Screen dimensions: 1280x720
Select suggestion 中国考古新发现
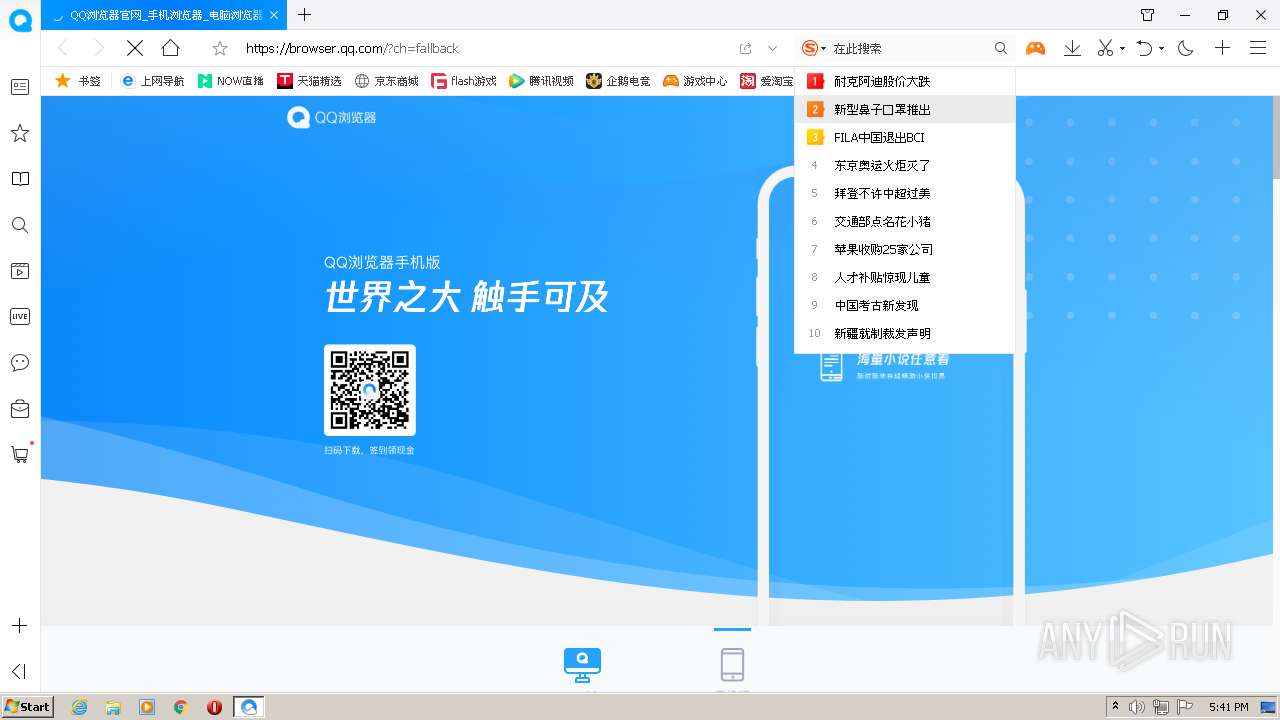pos(904,305)
